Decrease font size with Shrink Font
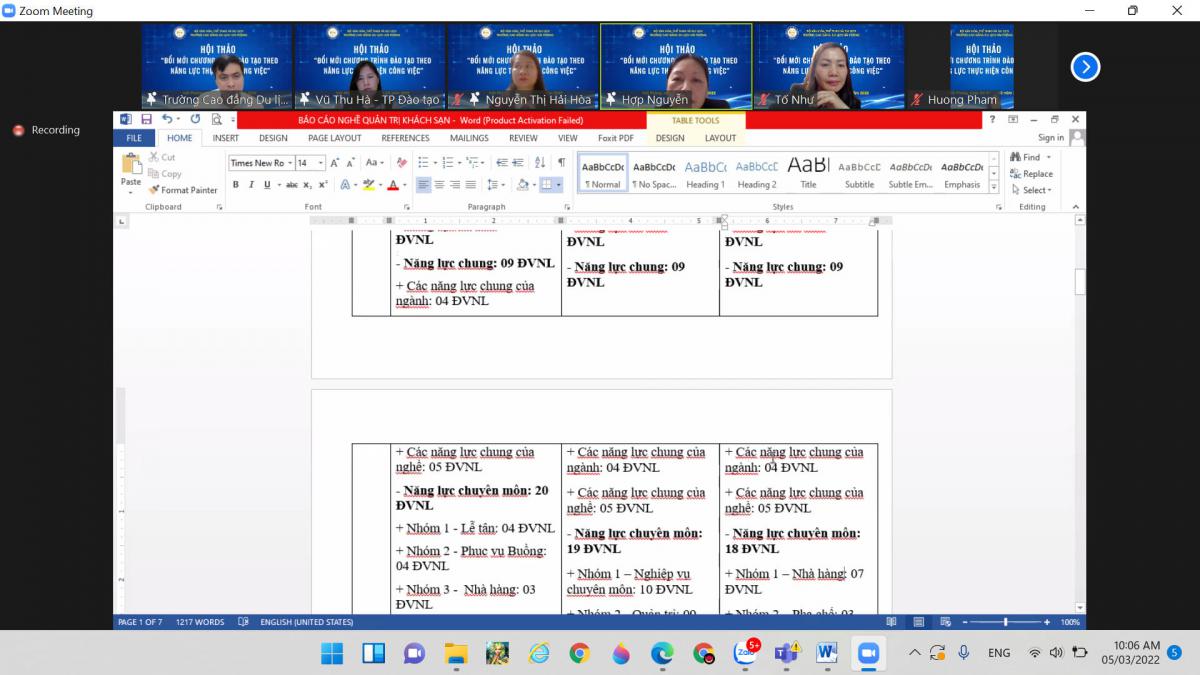This screenshot has height=675, width=1200. click(x=351, y=163)
